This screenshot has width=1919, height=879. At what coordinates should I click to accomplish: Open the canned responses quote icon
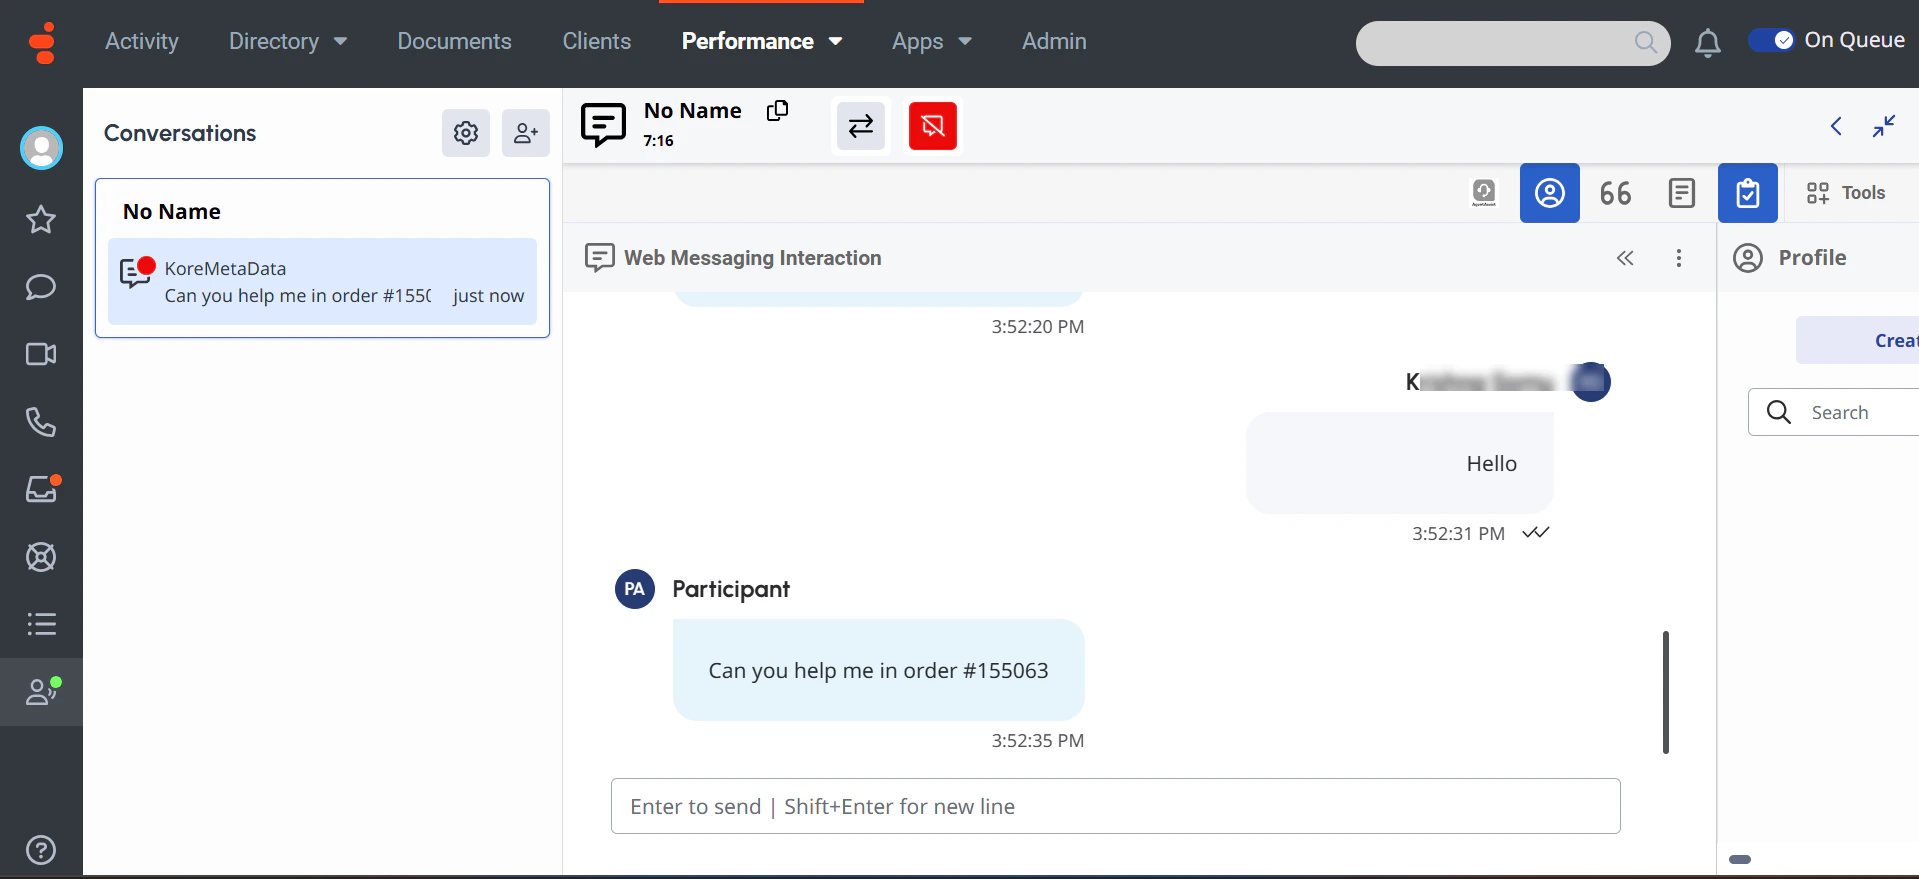tap(1615, 193)
